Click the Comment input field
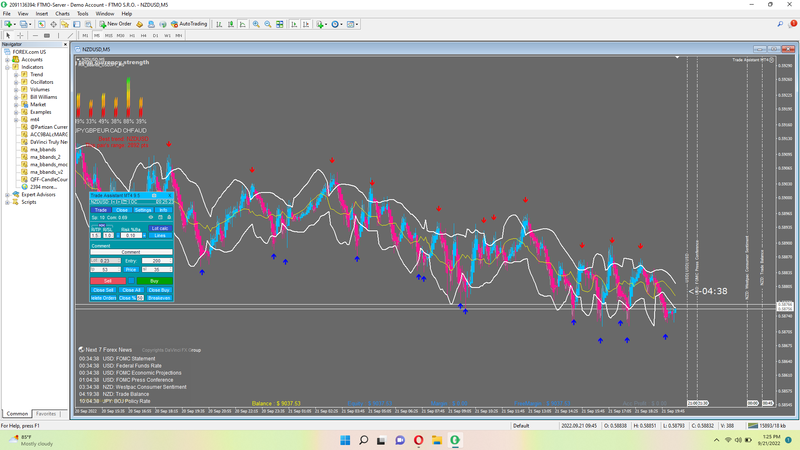 pyautogui.click(x=131, y=252)
